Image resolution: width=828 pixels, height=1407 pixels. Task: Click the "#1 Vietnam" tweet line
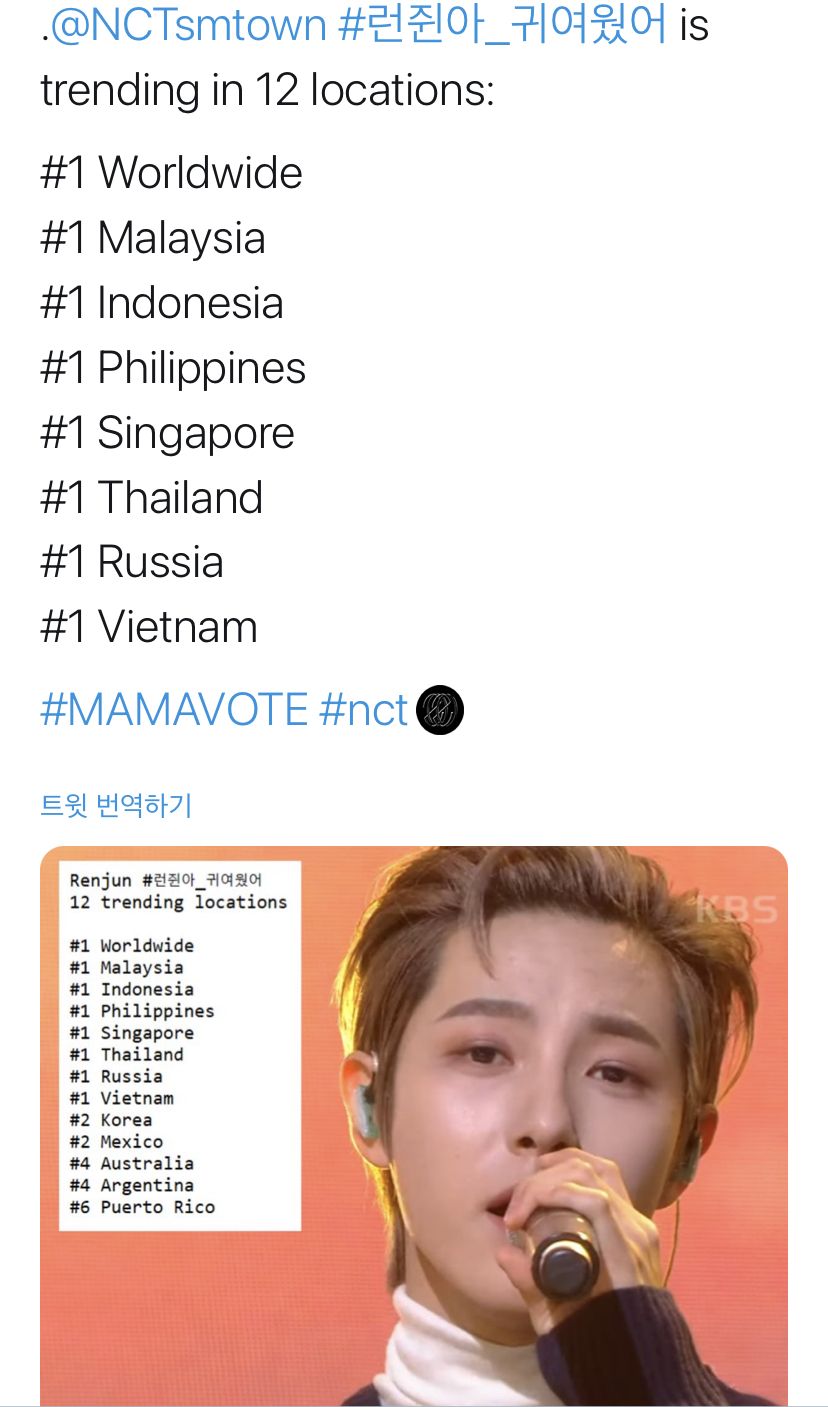coord(149,627)
